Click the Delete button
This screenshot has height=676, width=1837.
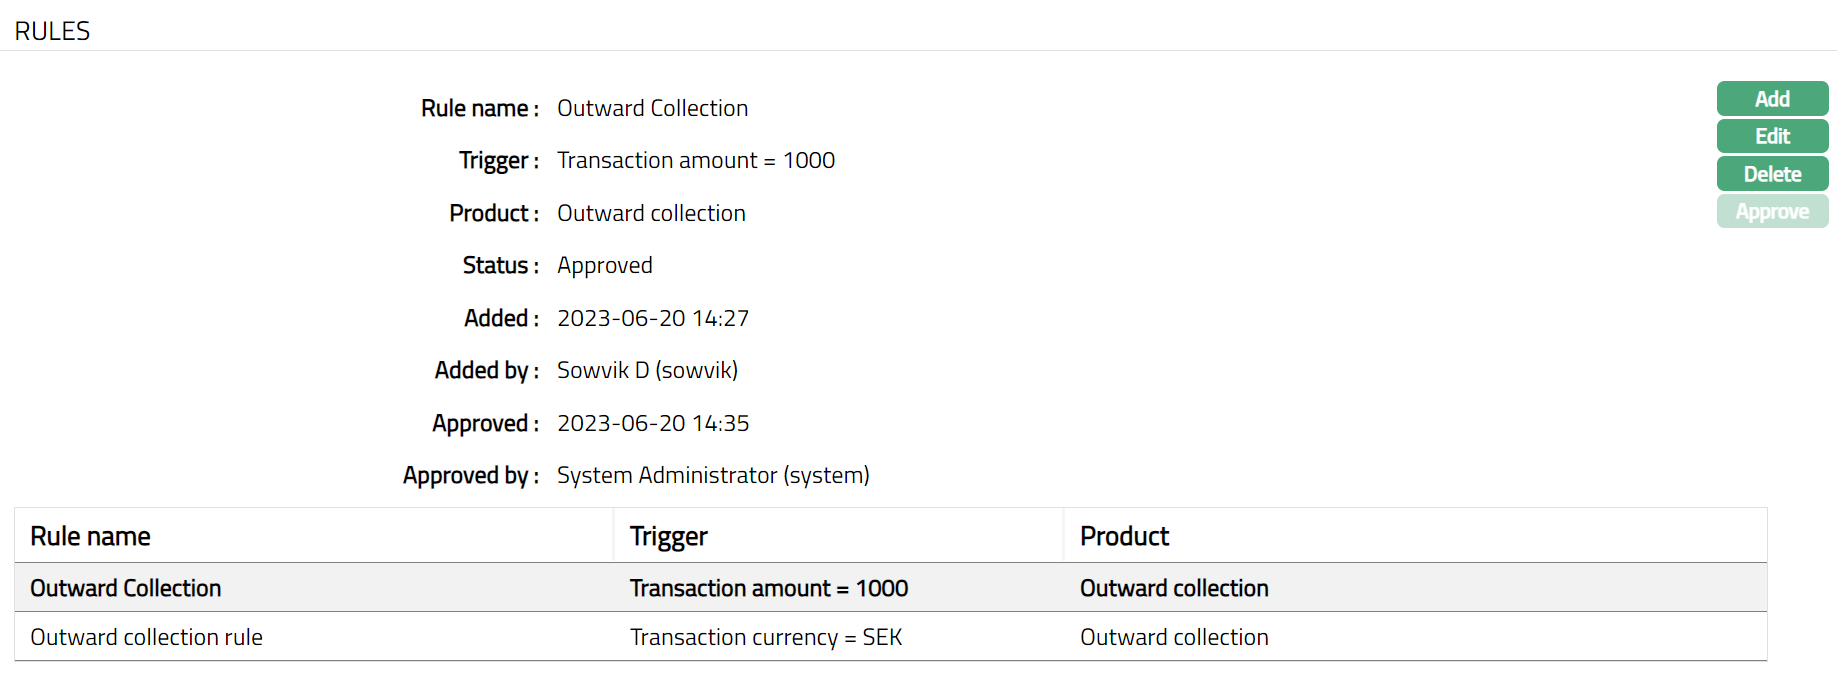pyautogui.click(x=1771, y=174)
